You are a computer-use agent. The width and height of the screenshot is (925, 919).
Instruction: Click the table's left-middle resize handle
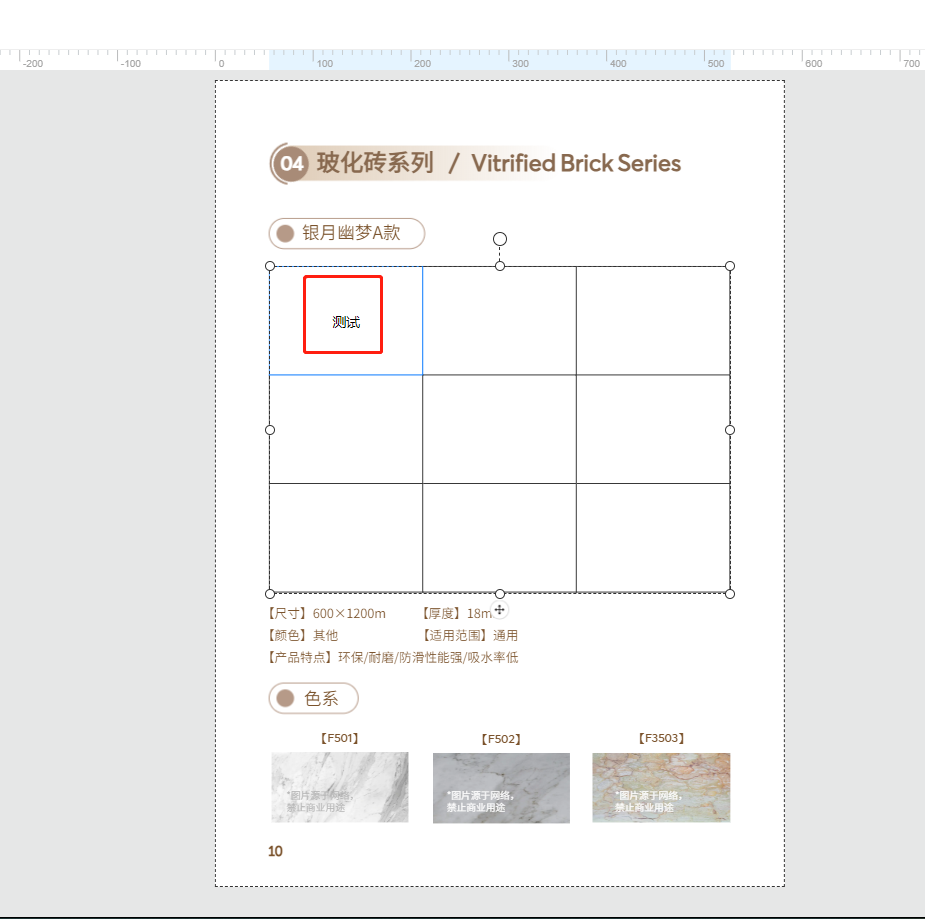270,430
